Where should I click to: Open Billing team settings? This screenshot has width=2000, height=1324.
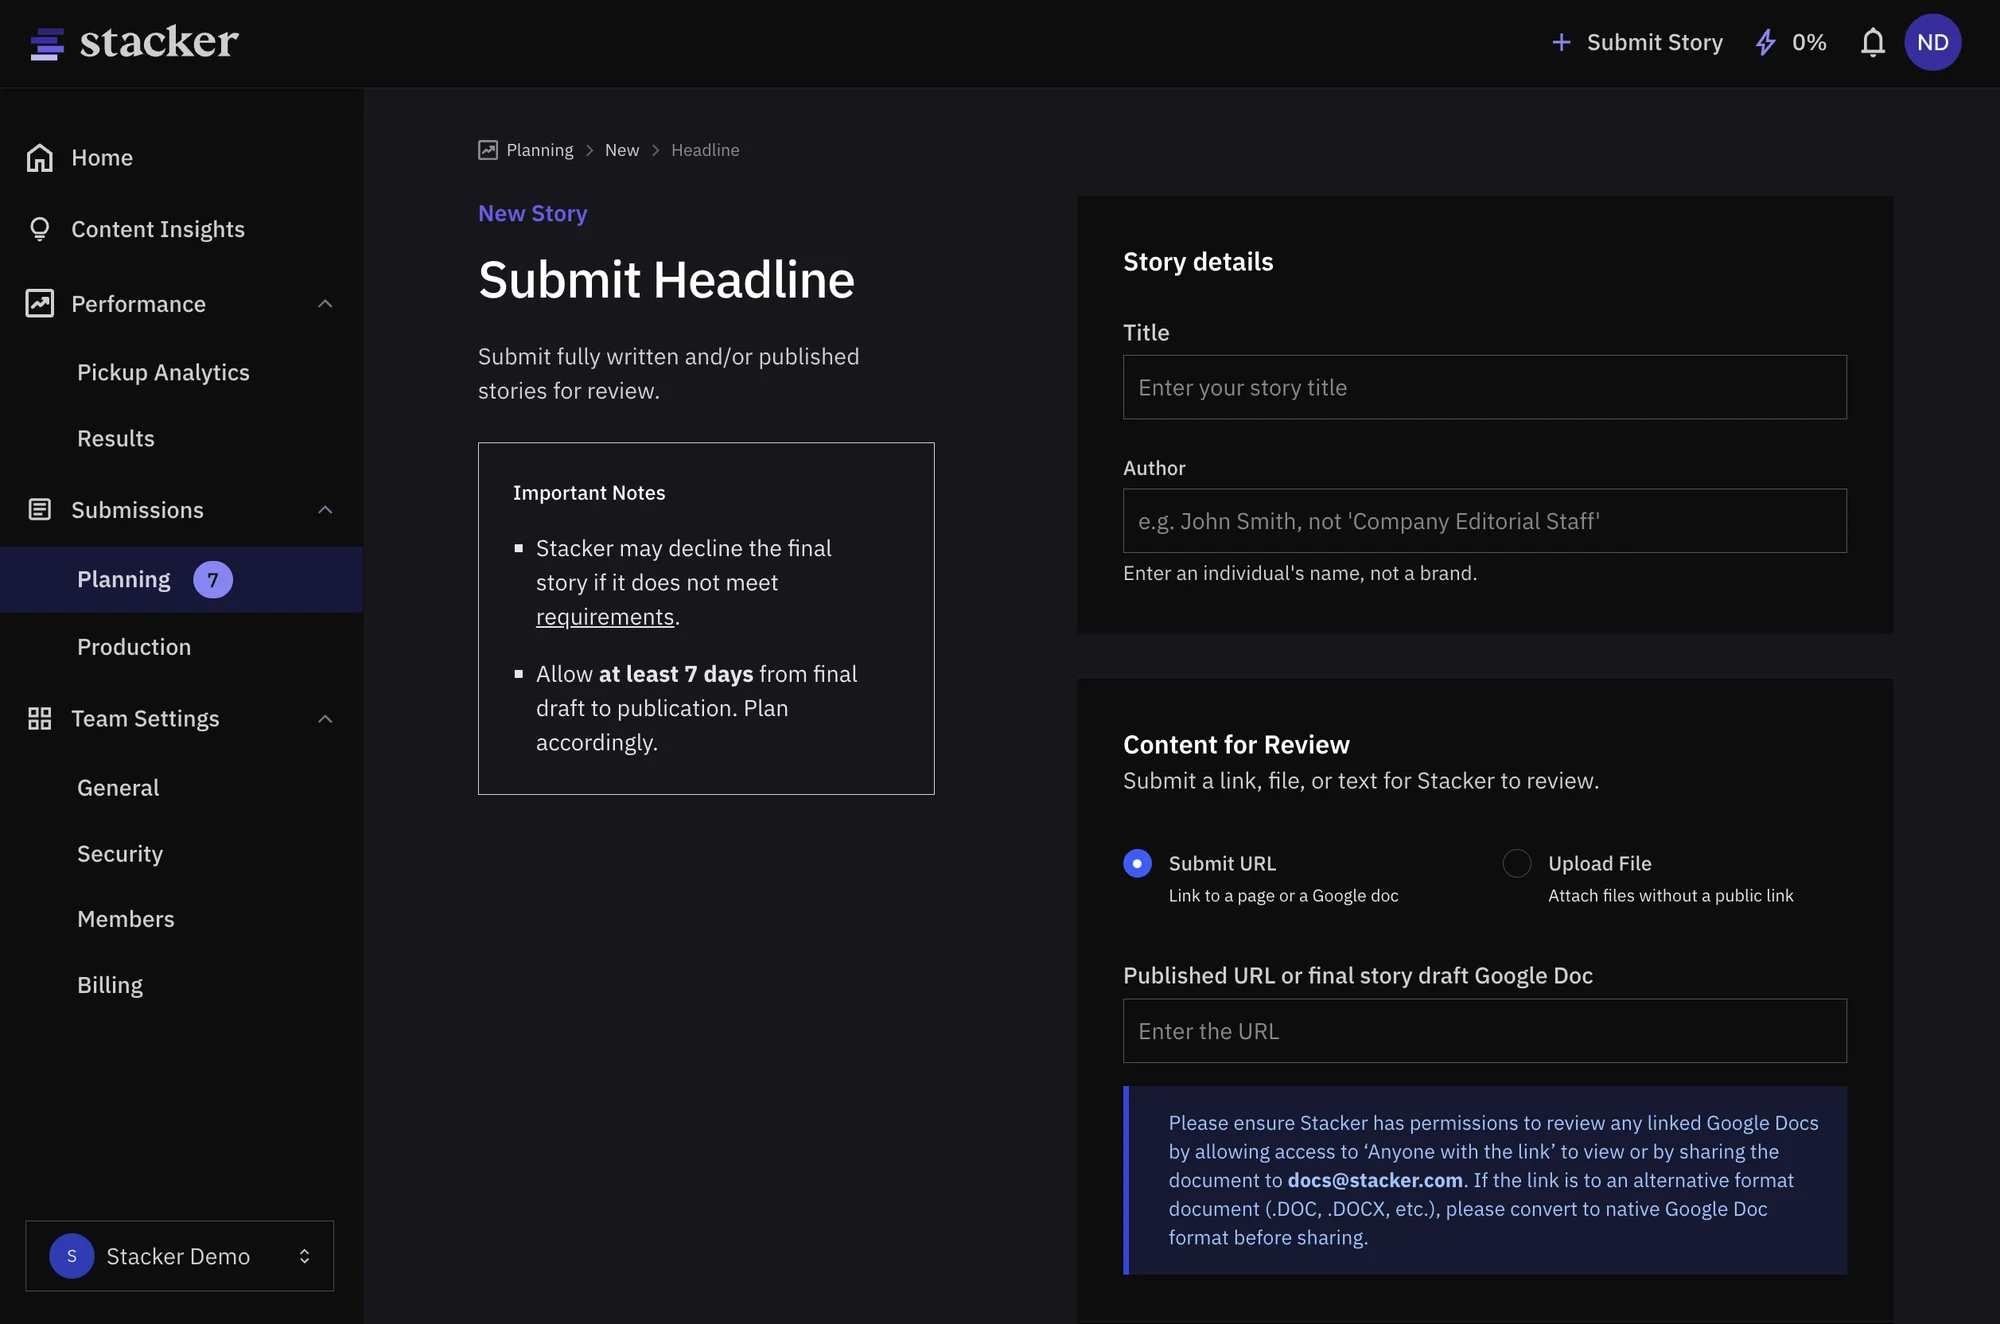pyautogui.click(x=110, y=985)
